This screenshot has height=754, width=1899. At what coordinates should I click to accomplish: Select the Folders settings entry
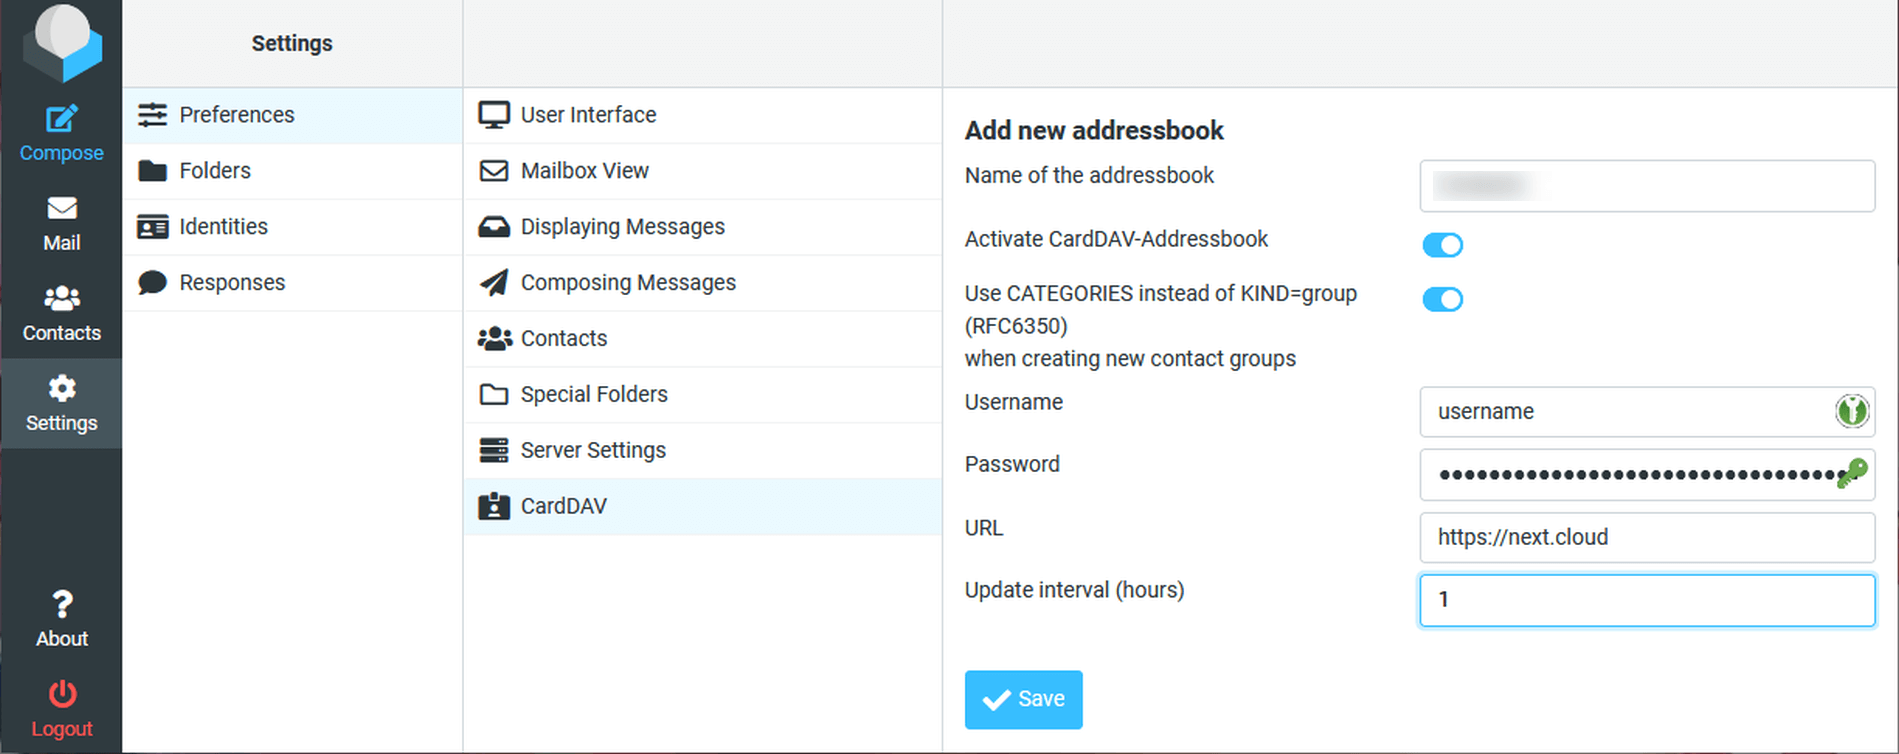pyautogui.click(x=214, y=170)
